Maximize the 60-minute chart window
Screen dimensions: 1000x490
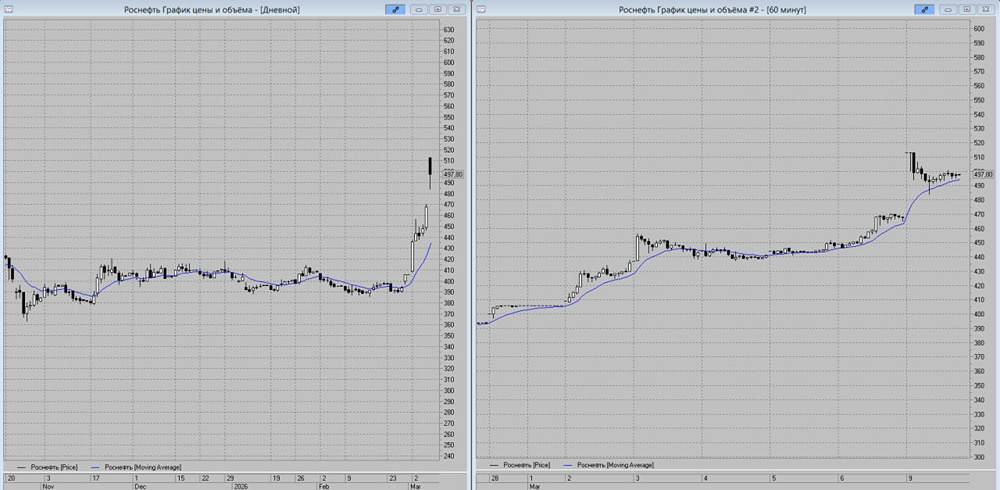967,10
